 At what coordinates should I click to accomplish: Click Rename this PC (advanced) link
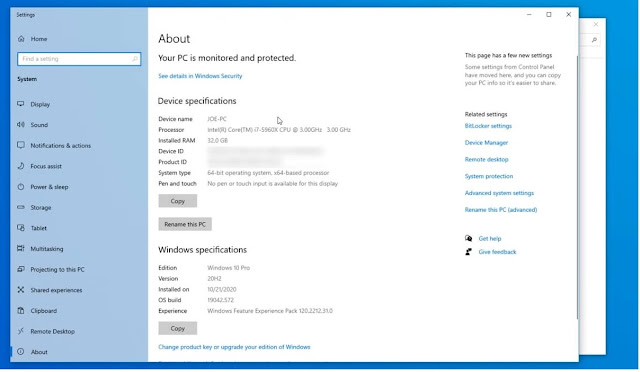pyautogui.click(x=501, y=210)
